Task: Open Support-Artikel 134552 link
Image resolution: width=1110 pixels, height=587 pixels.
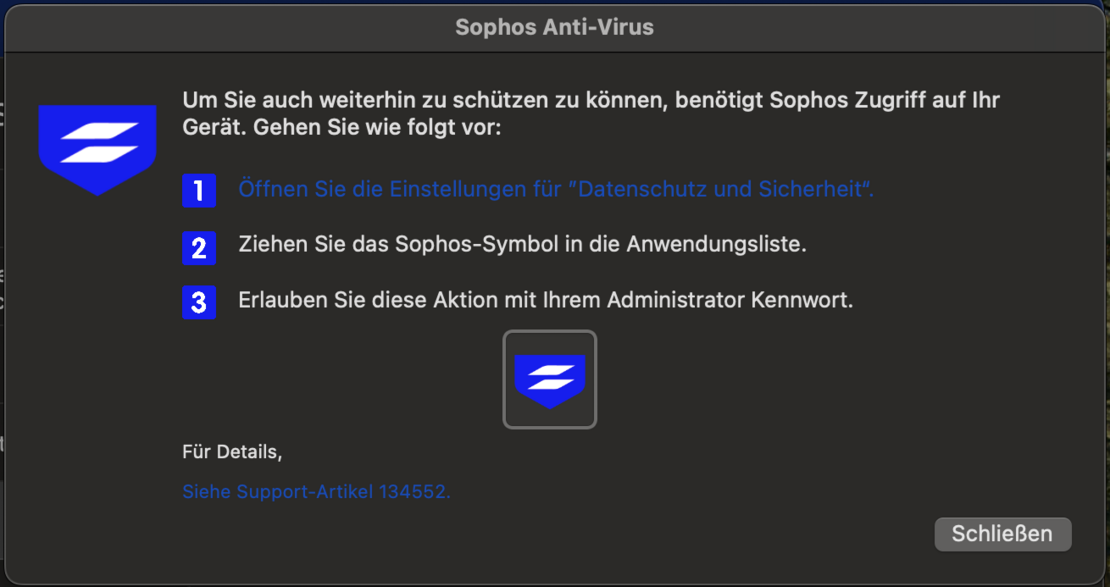Action: [316, 491]
